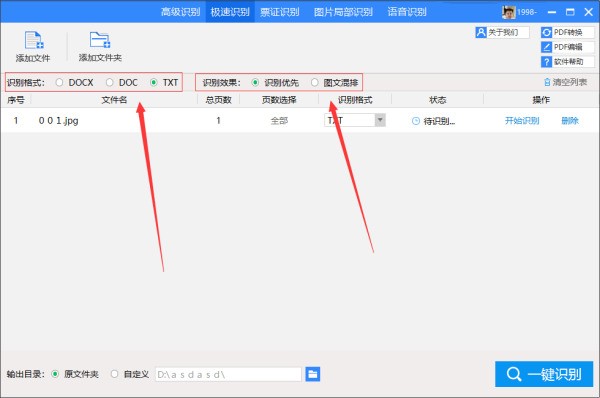600x398 pixels.
Task: Click 删除 link for 001.jpg
Action: [x=570, y=121]
